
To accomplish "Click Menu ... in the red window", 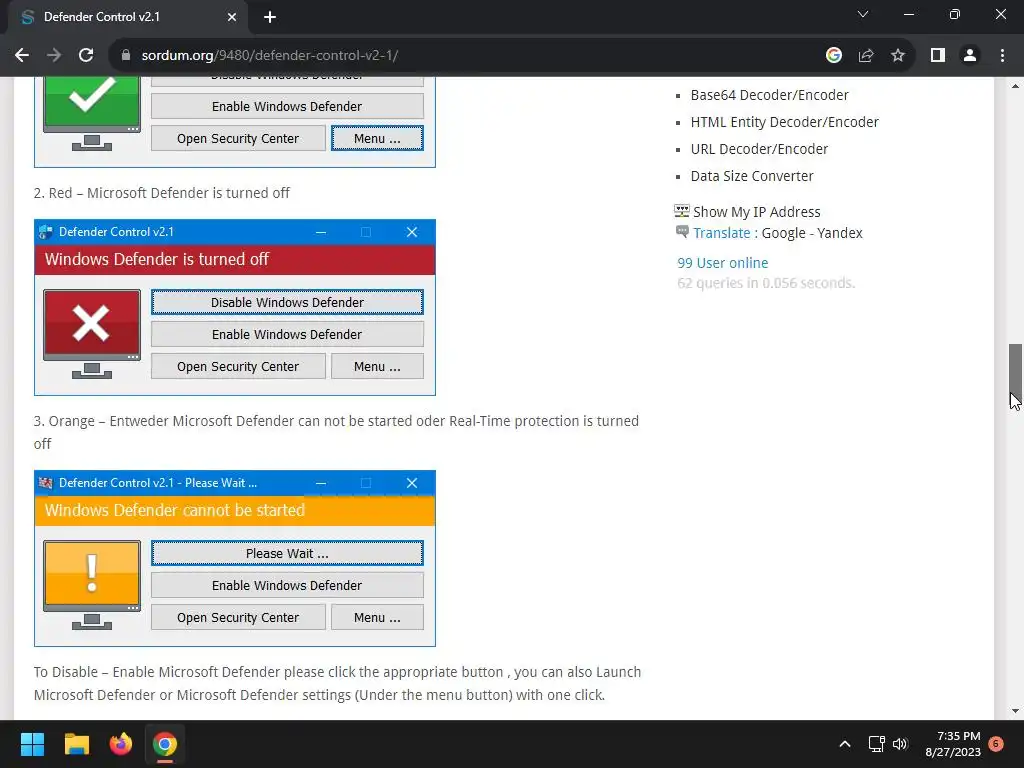I will click(x=377, y=366).
